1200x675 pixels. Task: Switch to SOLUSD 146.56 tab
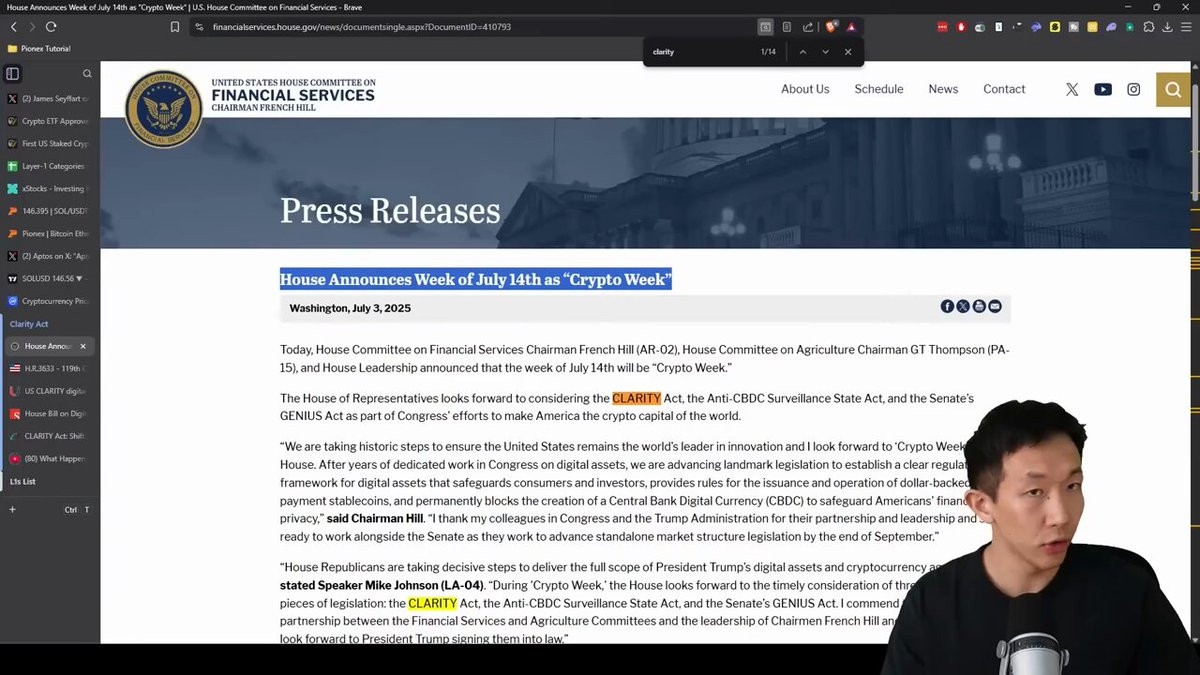point(49,278)
